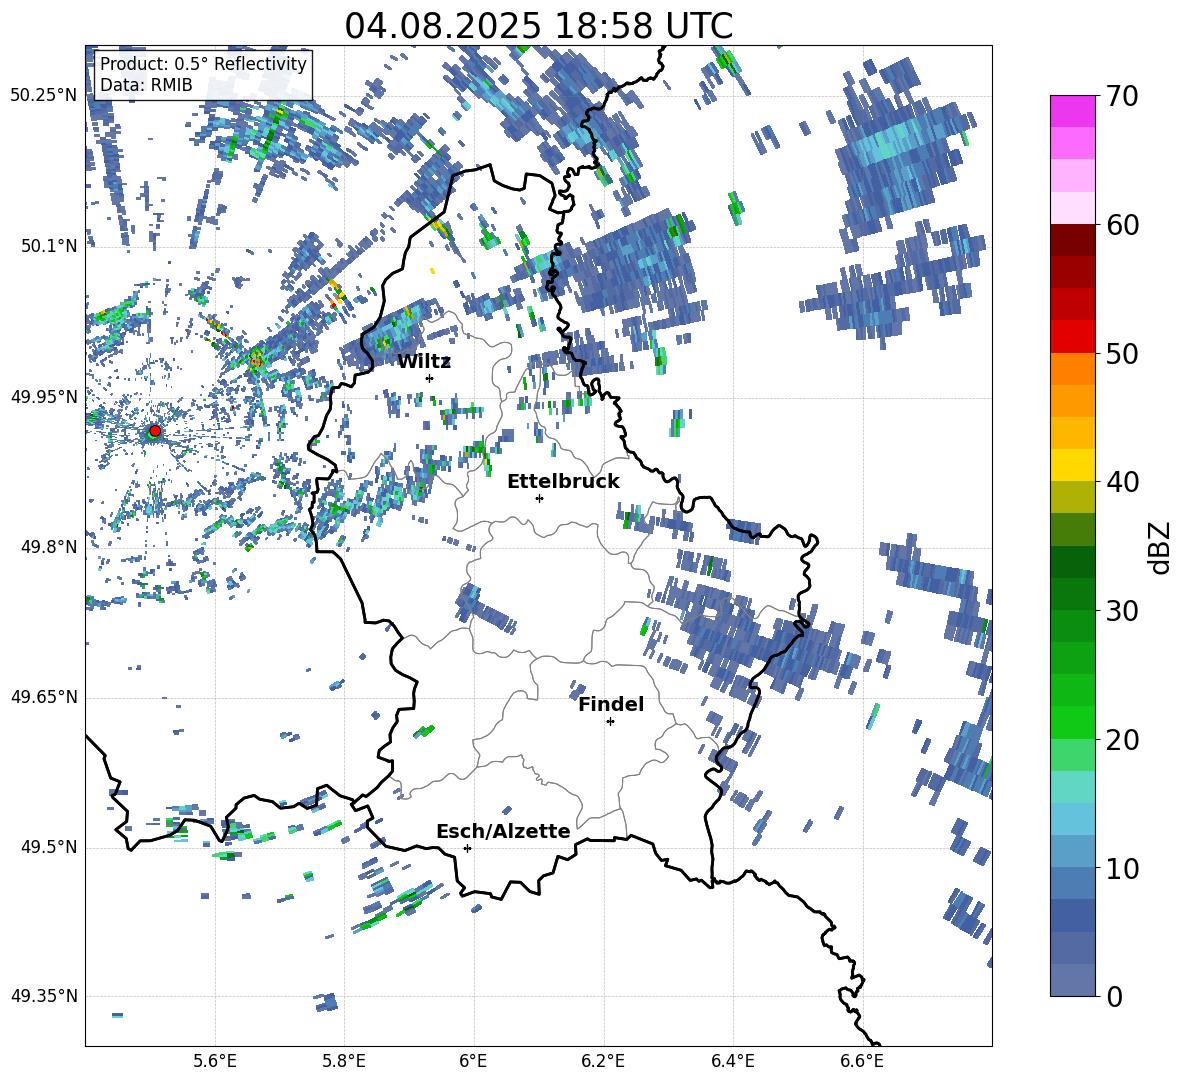
Task: Click the Findel station cross marker
Action: [x=610, y=722]
